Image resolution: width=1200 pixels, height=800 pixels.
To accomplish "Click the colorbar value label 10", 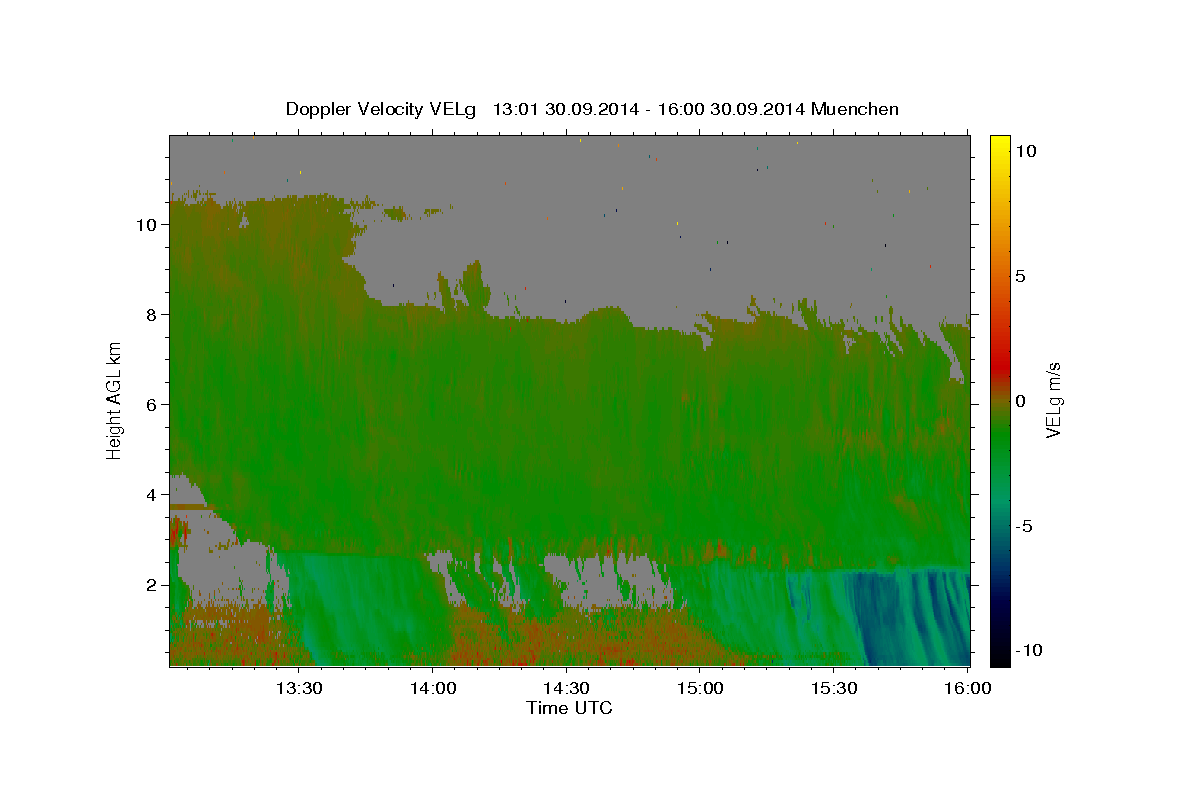I will point(1025,150).
